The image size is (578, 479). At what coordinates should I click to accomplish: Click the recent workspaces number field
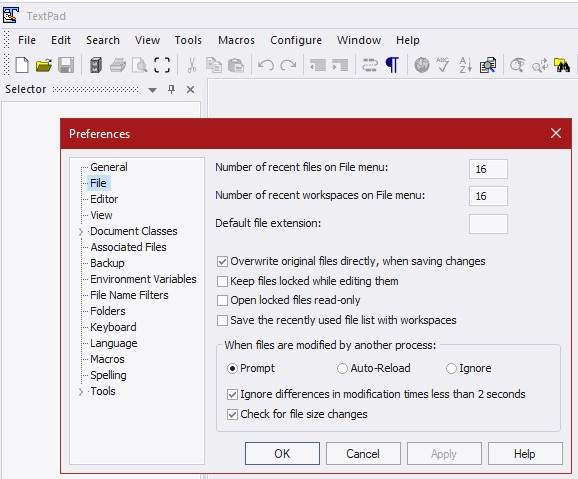point(488,196)
